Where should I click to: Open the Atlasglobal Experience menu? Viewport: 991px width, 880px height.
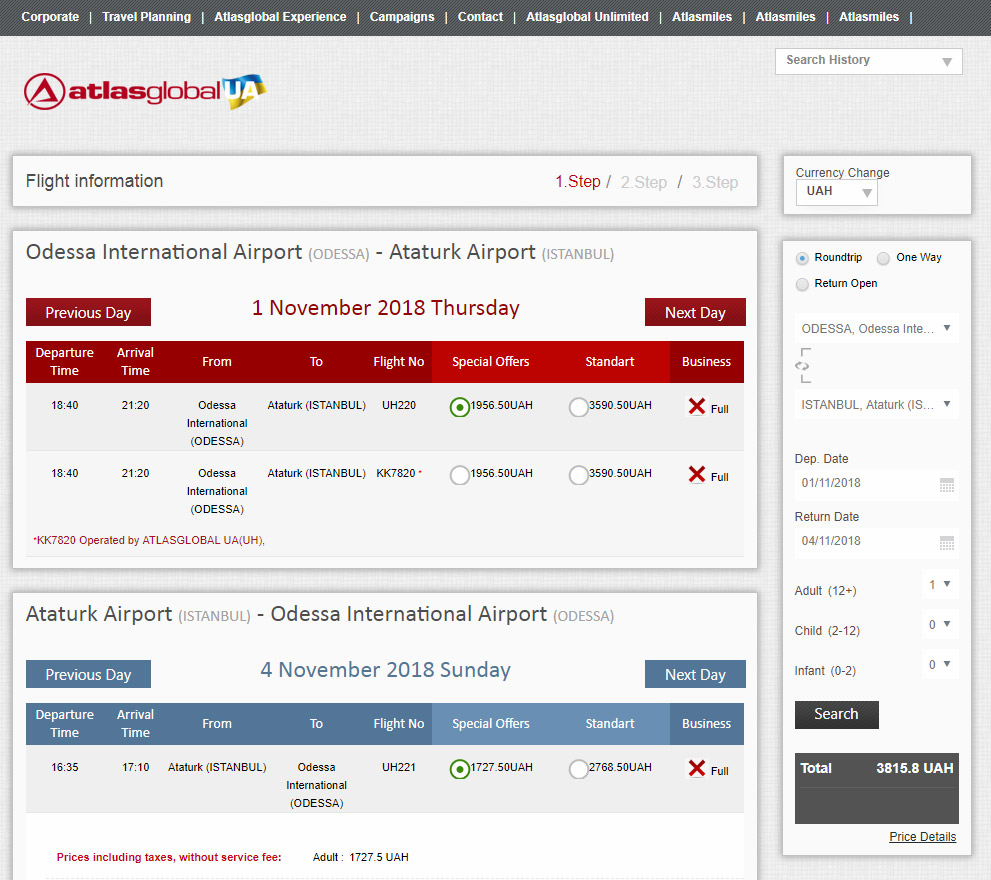pyautogui.click(x=280, y=17)
